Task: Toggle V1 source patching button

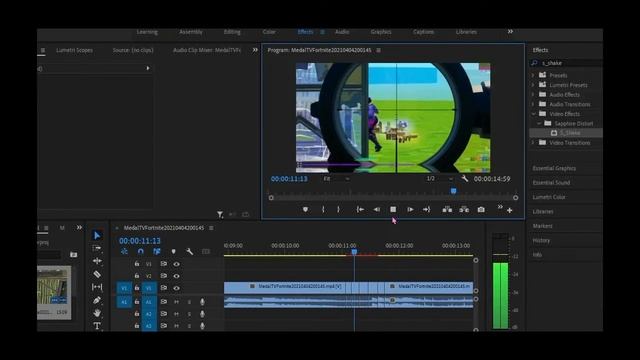Action: coord(124,288)
